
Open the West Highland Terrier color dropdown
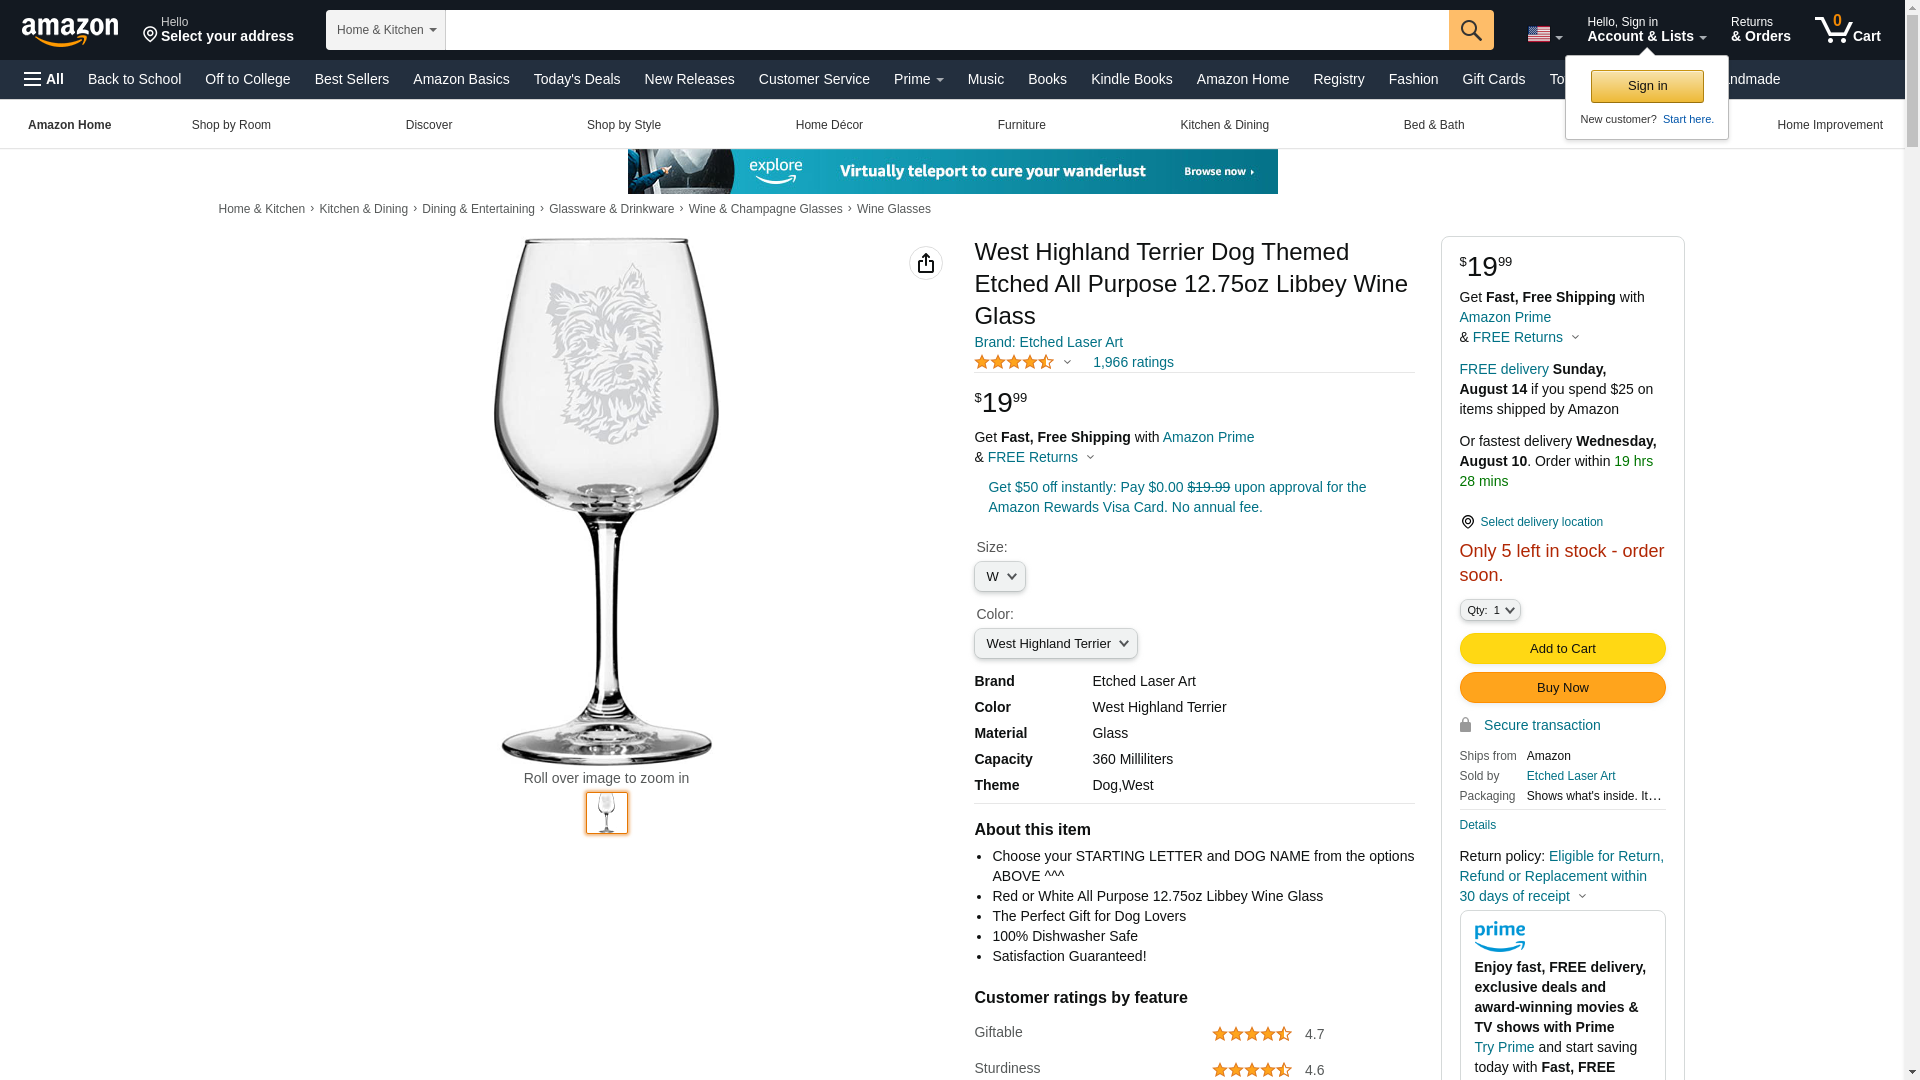(x=1056, y=644)
